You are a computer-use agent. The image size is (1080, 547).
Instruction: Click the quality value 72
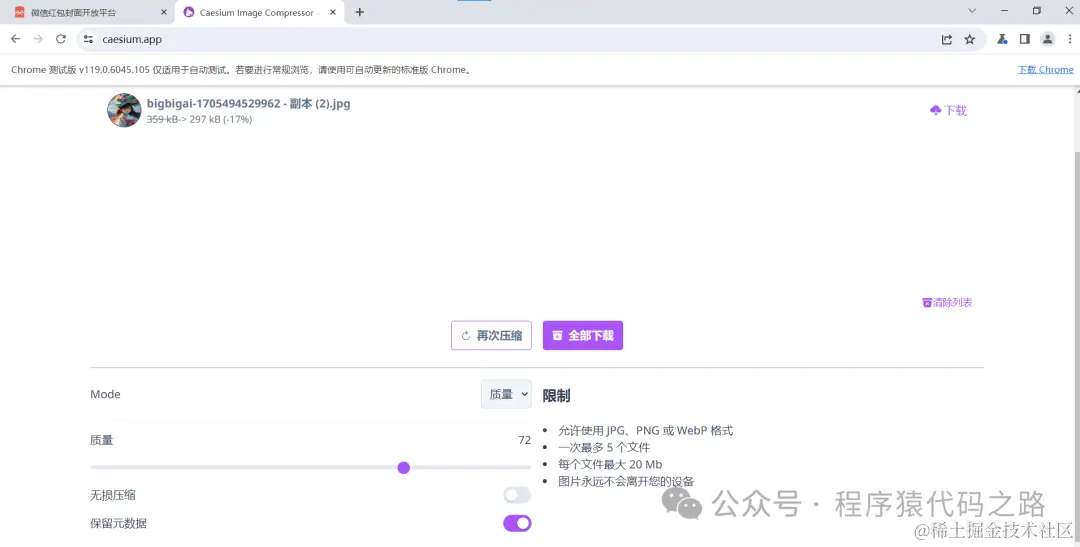click(524, 440)
